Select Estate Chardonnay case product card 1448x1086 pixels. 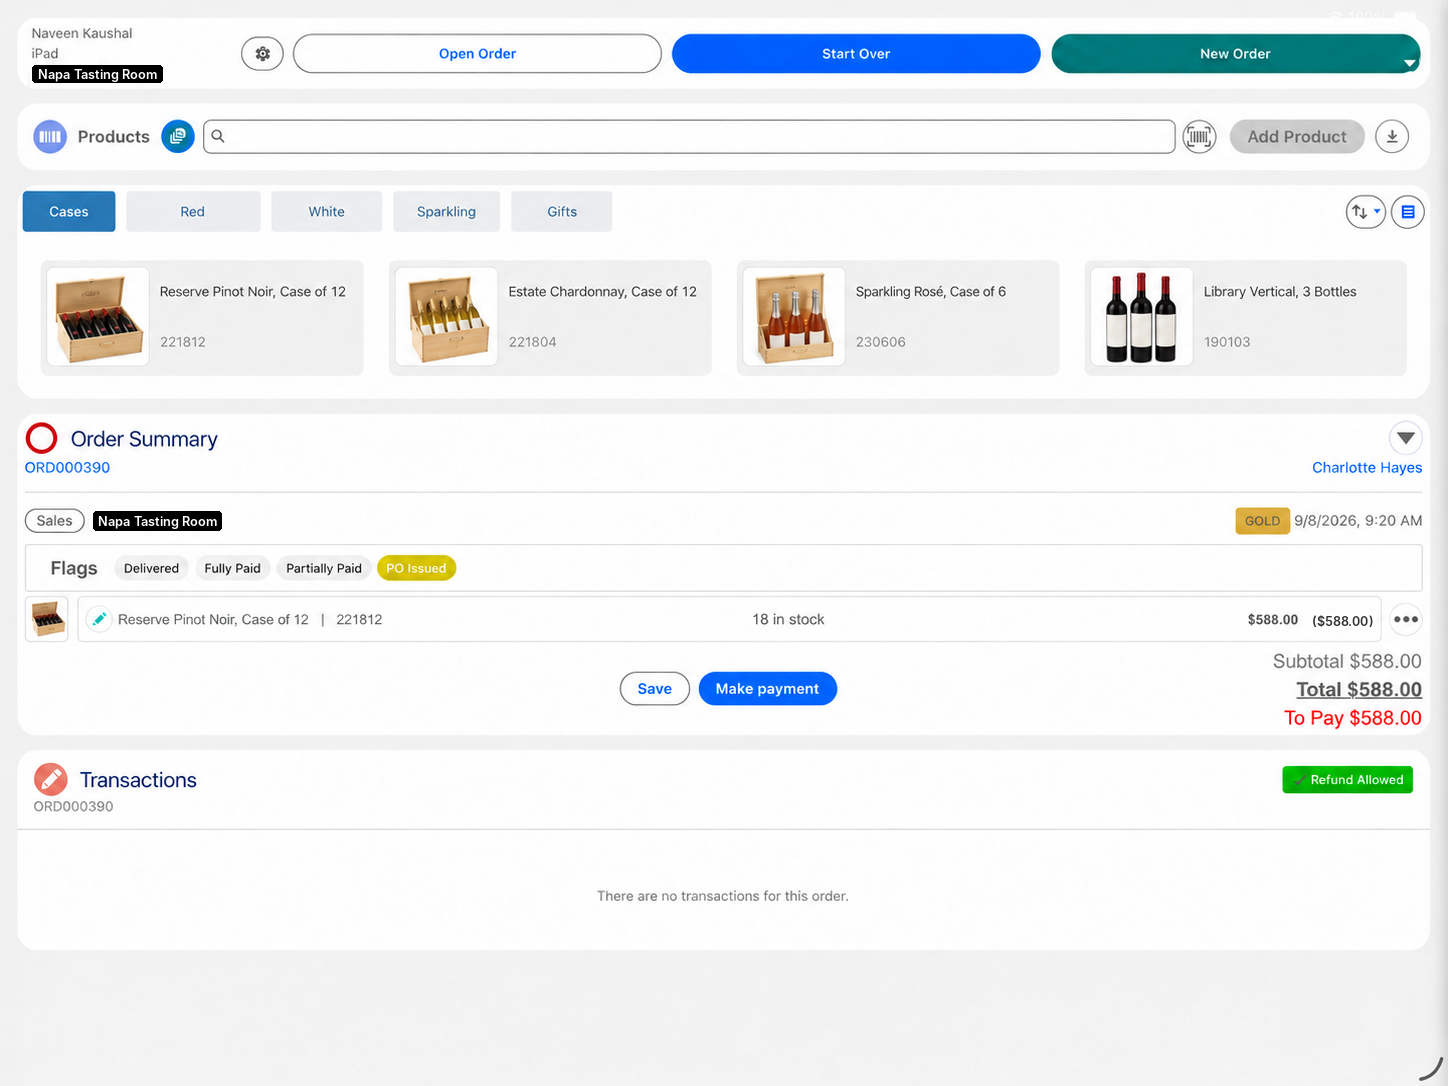pyautogui.click(x=550, y=318)
